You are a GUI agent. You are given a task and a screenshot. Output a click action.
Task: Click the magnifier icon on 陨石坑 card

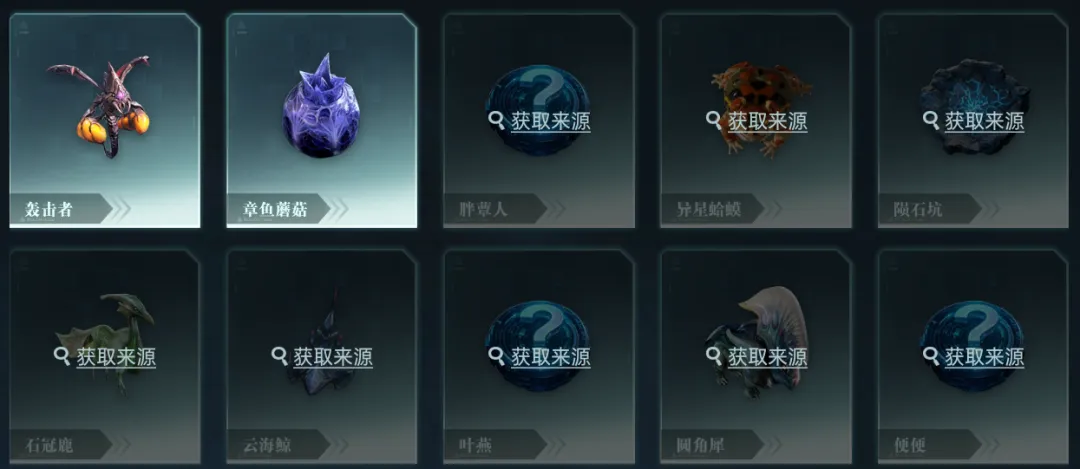point(931,121)
